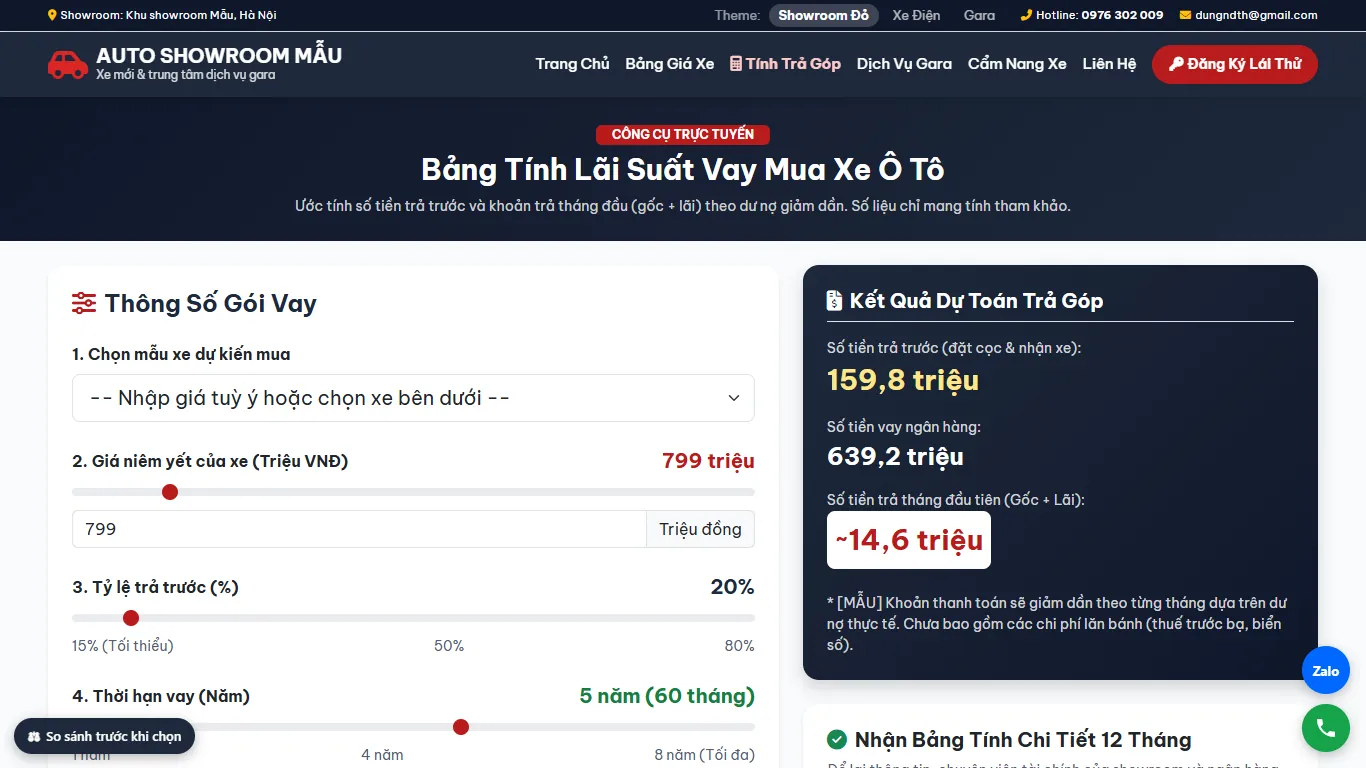Open the car model selection dropdown
This screenshot has height=768, width=1366.
[413, 398]
